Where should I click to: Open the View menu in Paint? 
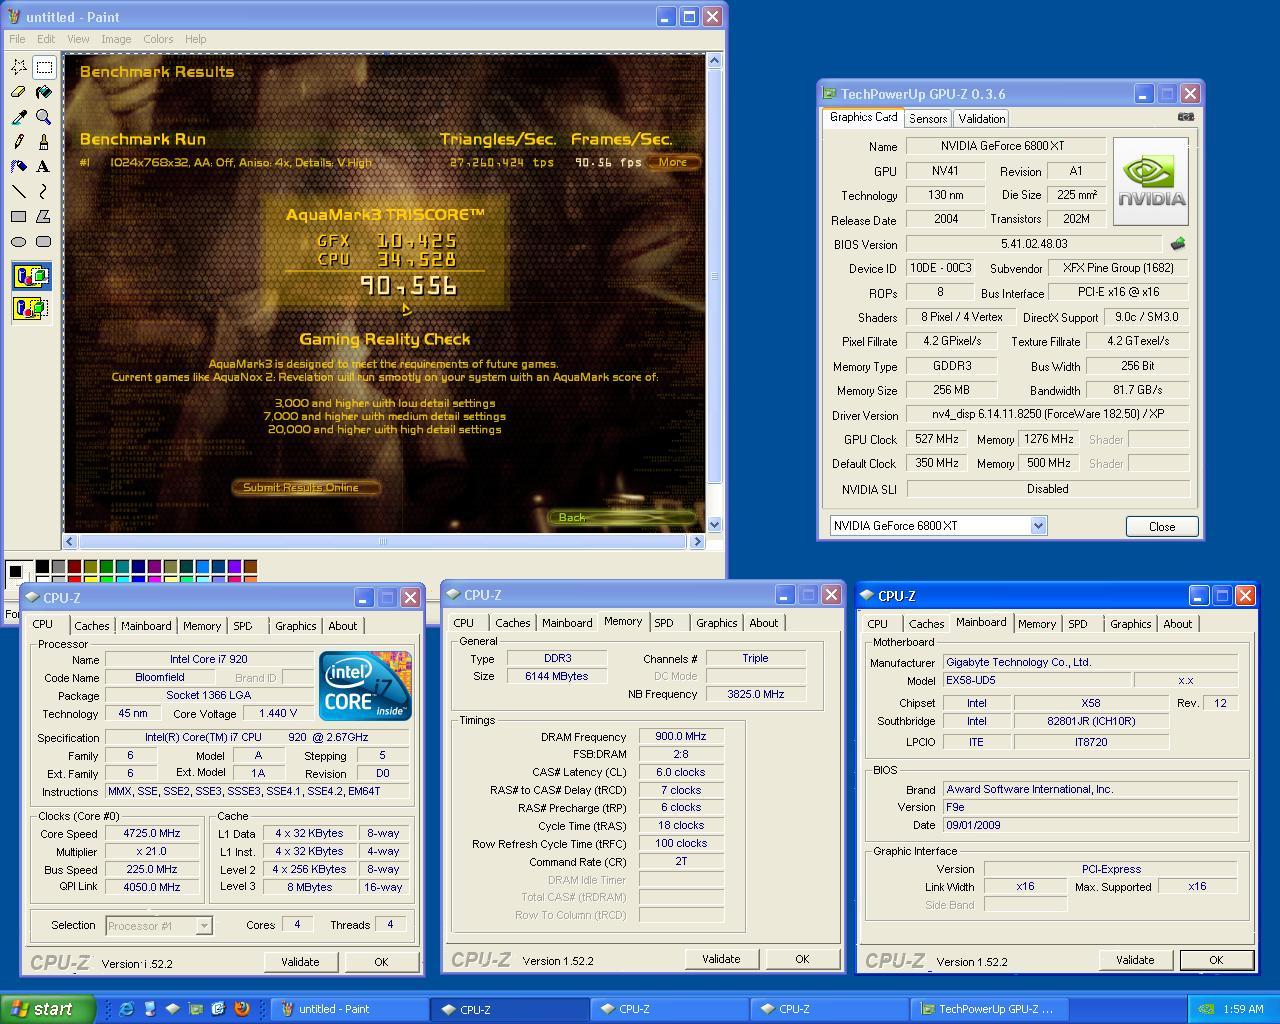point(78,39)
